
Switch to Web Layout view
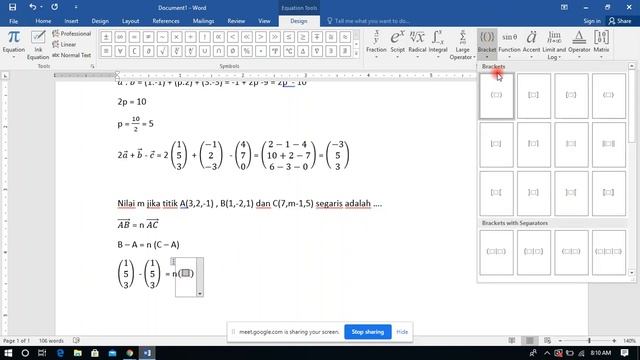(547, 340)
